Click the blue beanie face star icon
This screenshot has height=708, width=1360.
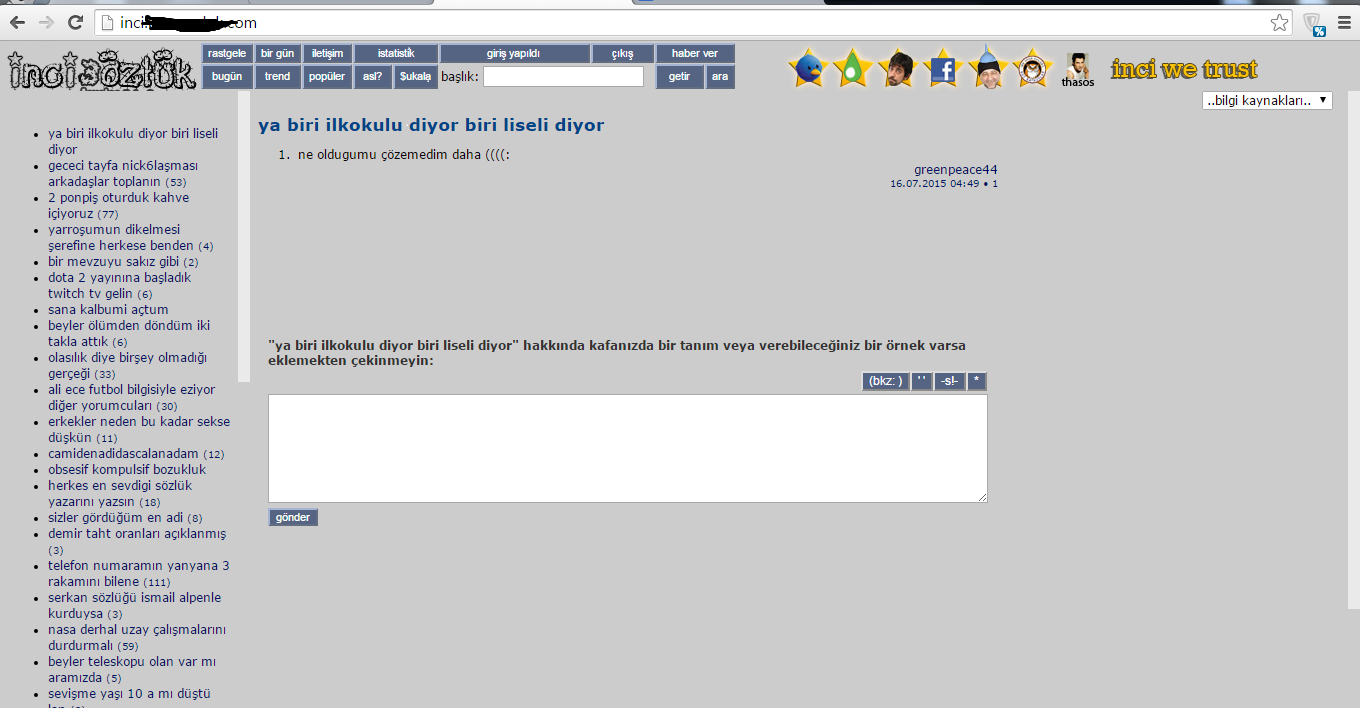coord(987,69)
